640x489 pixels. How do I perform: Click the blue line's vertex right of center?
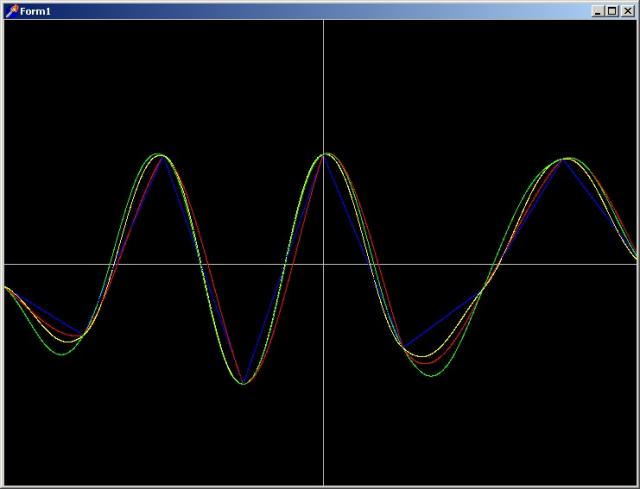pyautogui.click(x=404, y=346)
